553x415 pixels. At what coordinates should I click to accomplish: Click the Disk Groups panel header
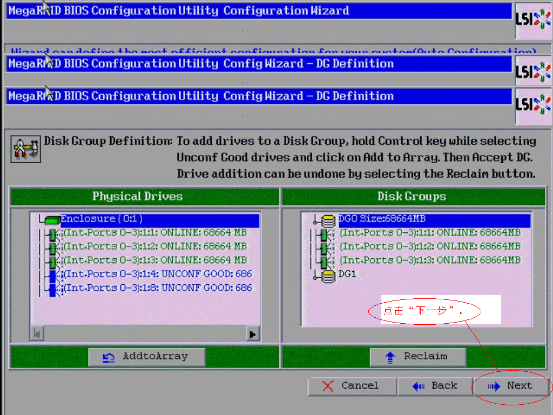pos(413,196)
